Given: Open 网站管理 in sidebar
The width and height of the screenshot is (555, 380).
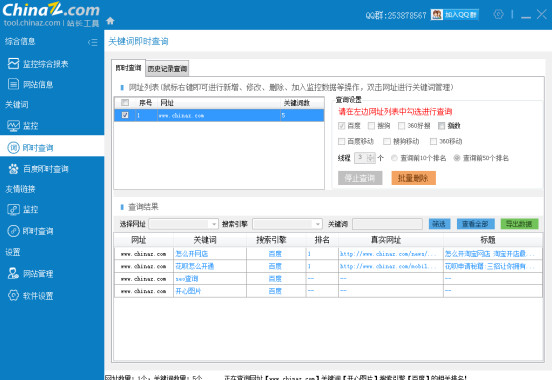Looking at the screenshot, I should coord(38,274).
